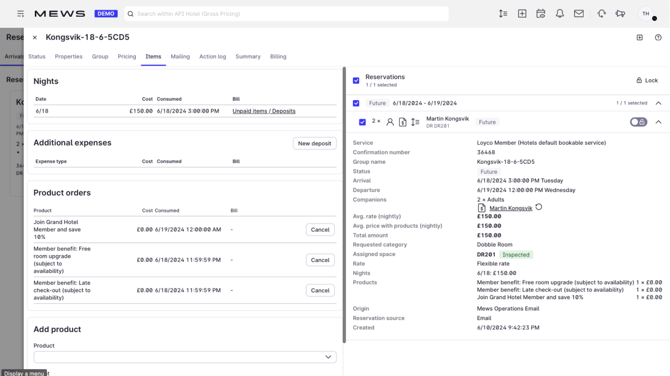Open the Unpaid items / Deposits link
The width and height of the screenshot is (670, 376).
point(264,111)
